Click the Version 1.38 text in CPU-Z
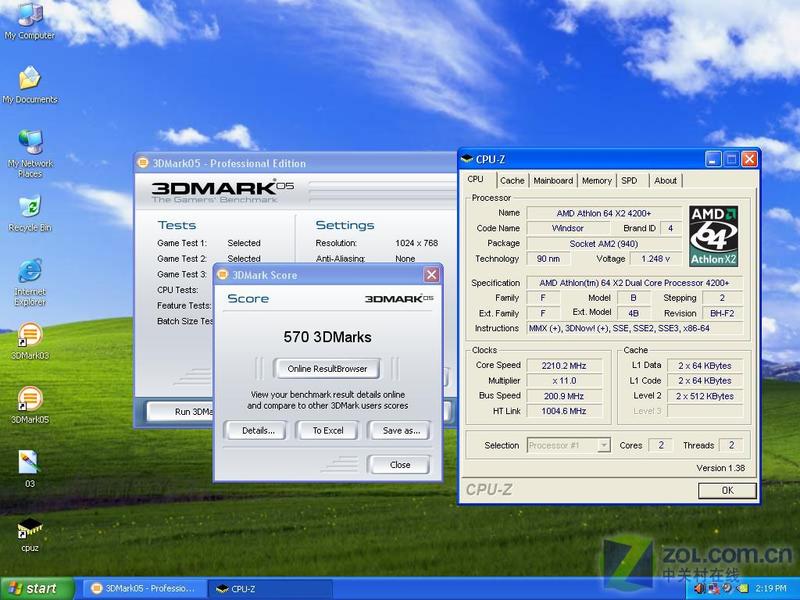 click(x=720, y=468)
